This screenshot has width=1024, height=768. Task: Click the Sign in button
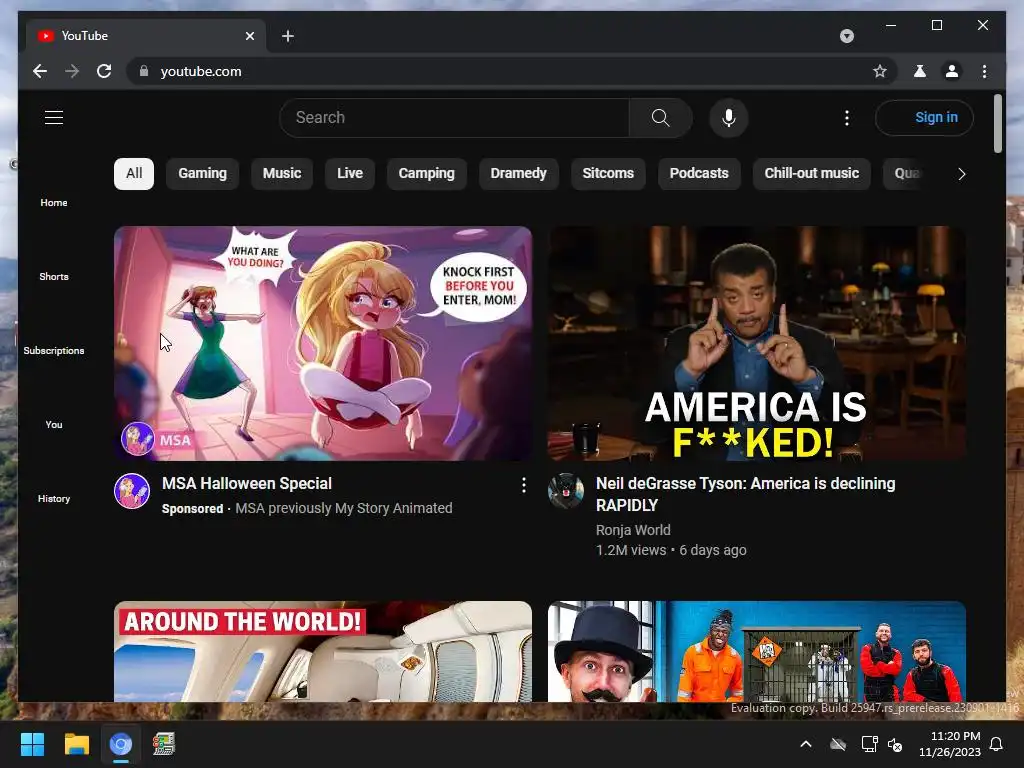pos(924,118)
